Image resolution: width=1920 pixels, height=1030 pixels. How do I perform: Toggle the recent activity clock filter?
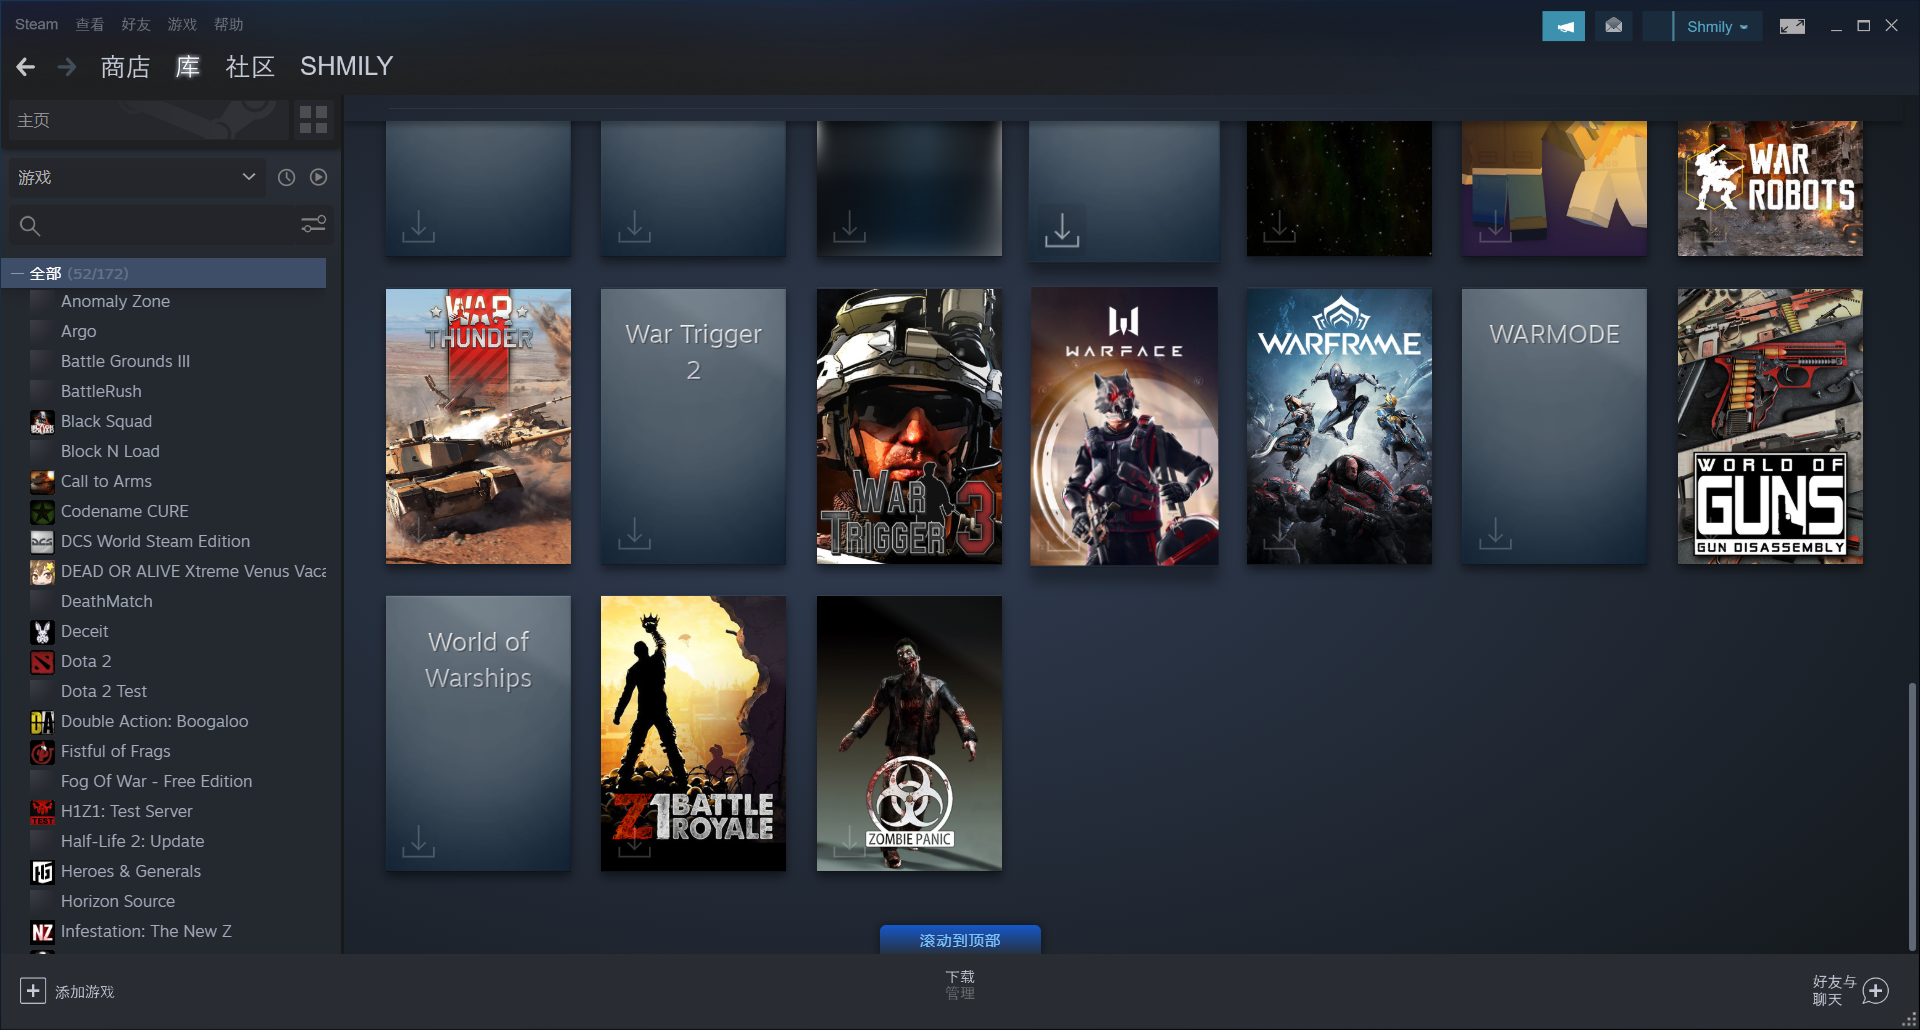286,177
